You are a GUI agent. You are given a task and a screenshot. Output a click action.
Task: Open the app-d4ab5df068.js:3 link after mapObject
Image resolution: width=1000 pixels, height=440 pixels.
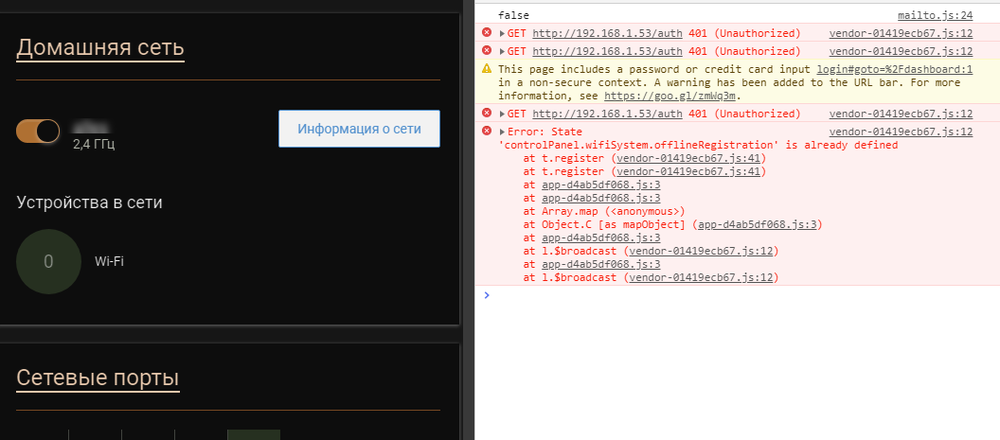click(758, 224)
